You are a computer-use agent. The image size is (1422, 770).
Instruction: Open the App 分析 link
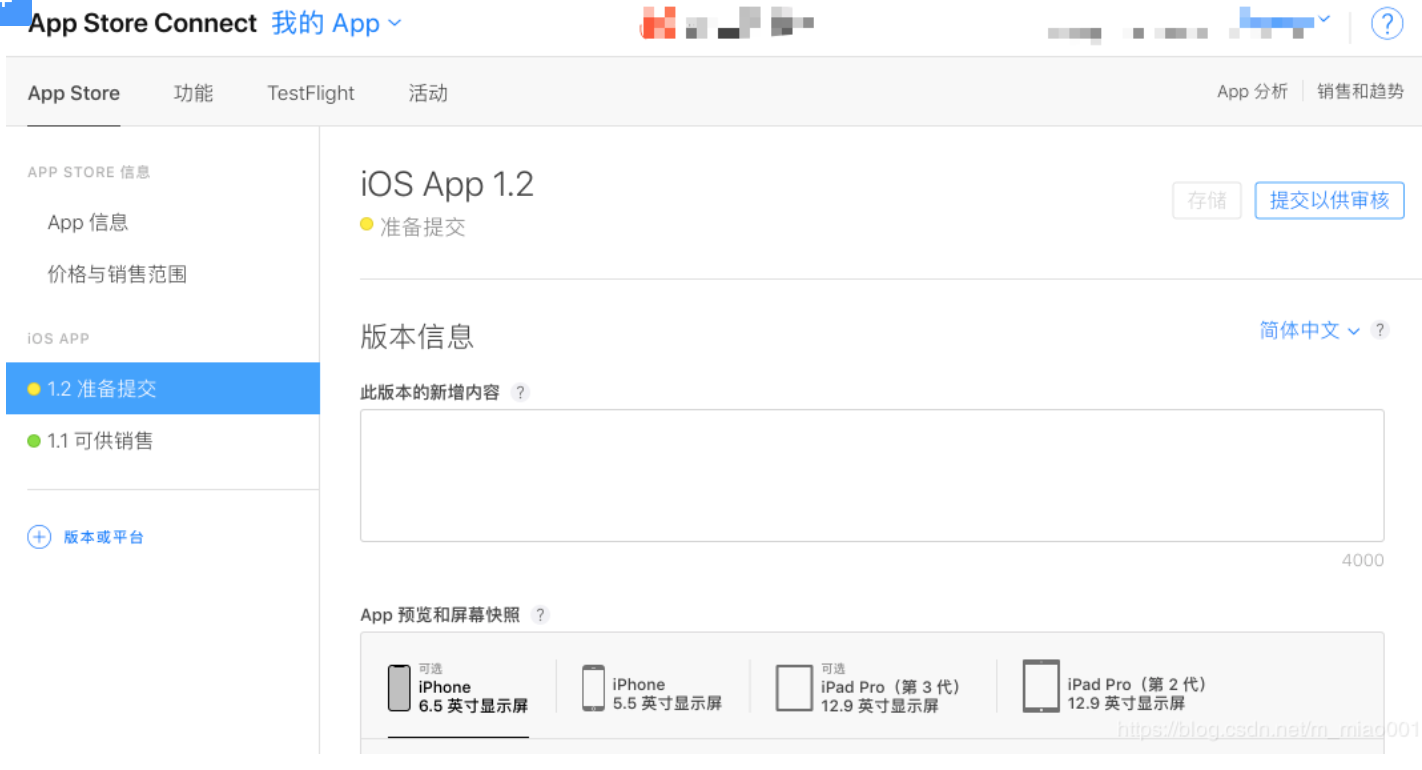coord(1252,91)
